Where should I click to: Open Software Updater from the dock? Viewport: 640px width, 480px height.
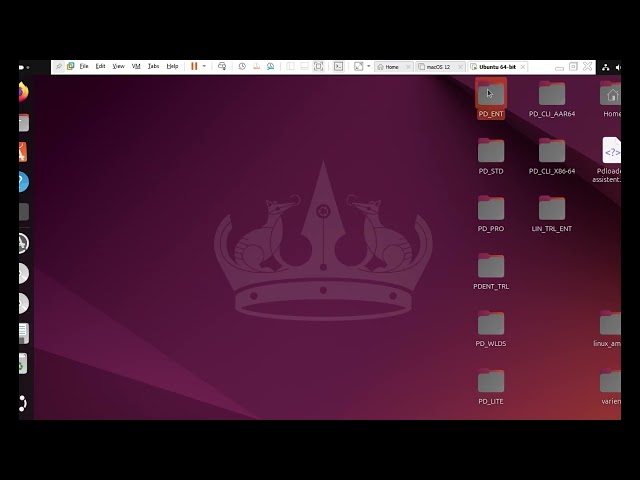click(24, 244)
